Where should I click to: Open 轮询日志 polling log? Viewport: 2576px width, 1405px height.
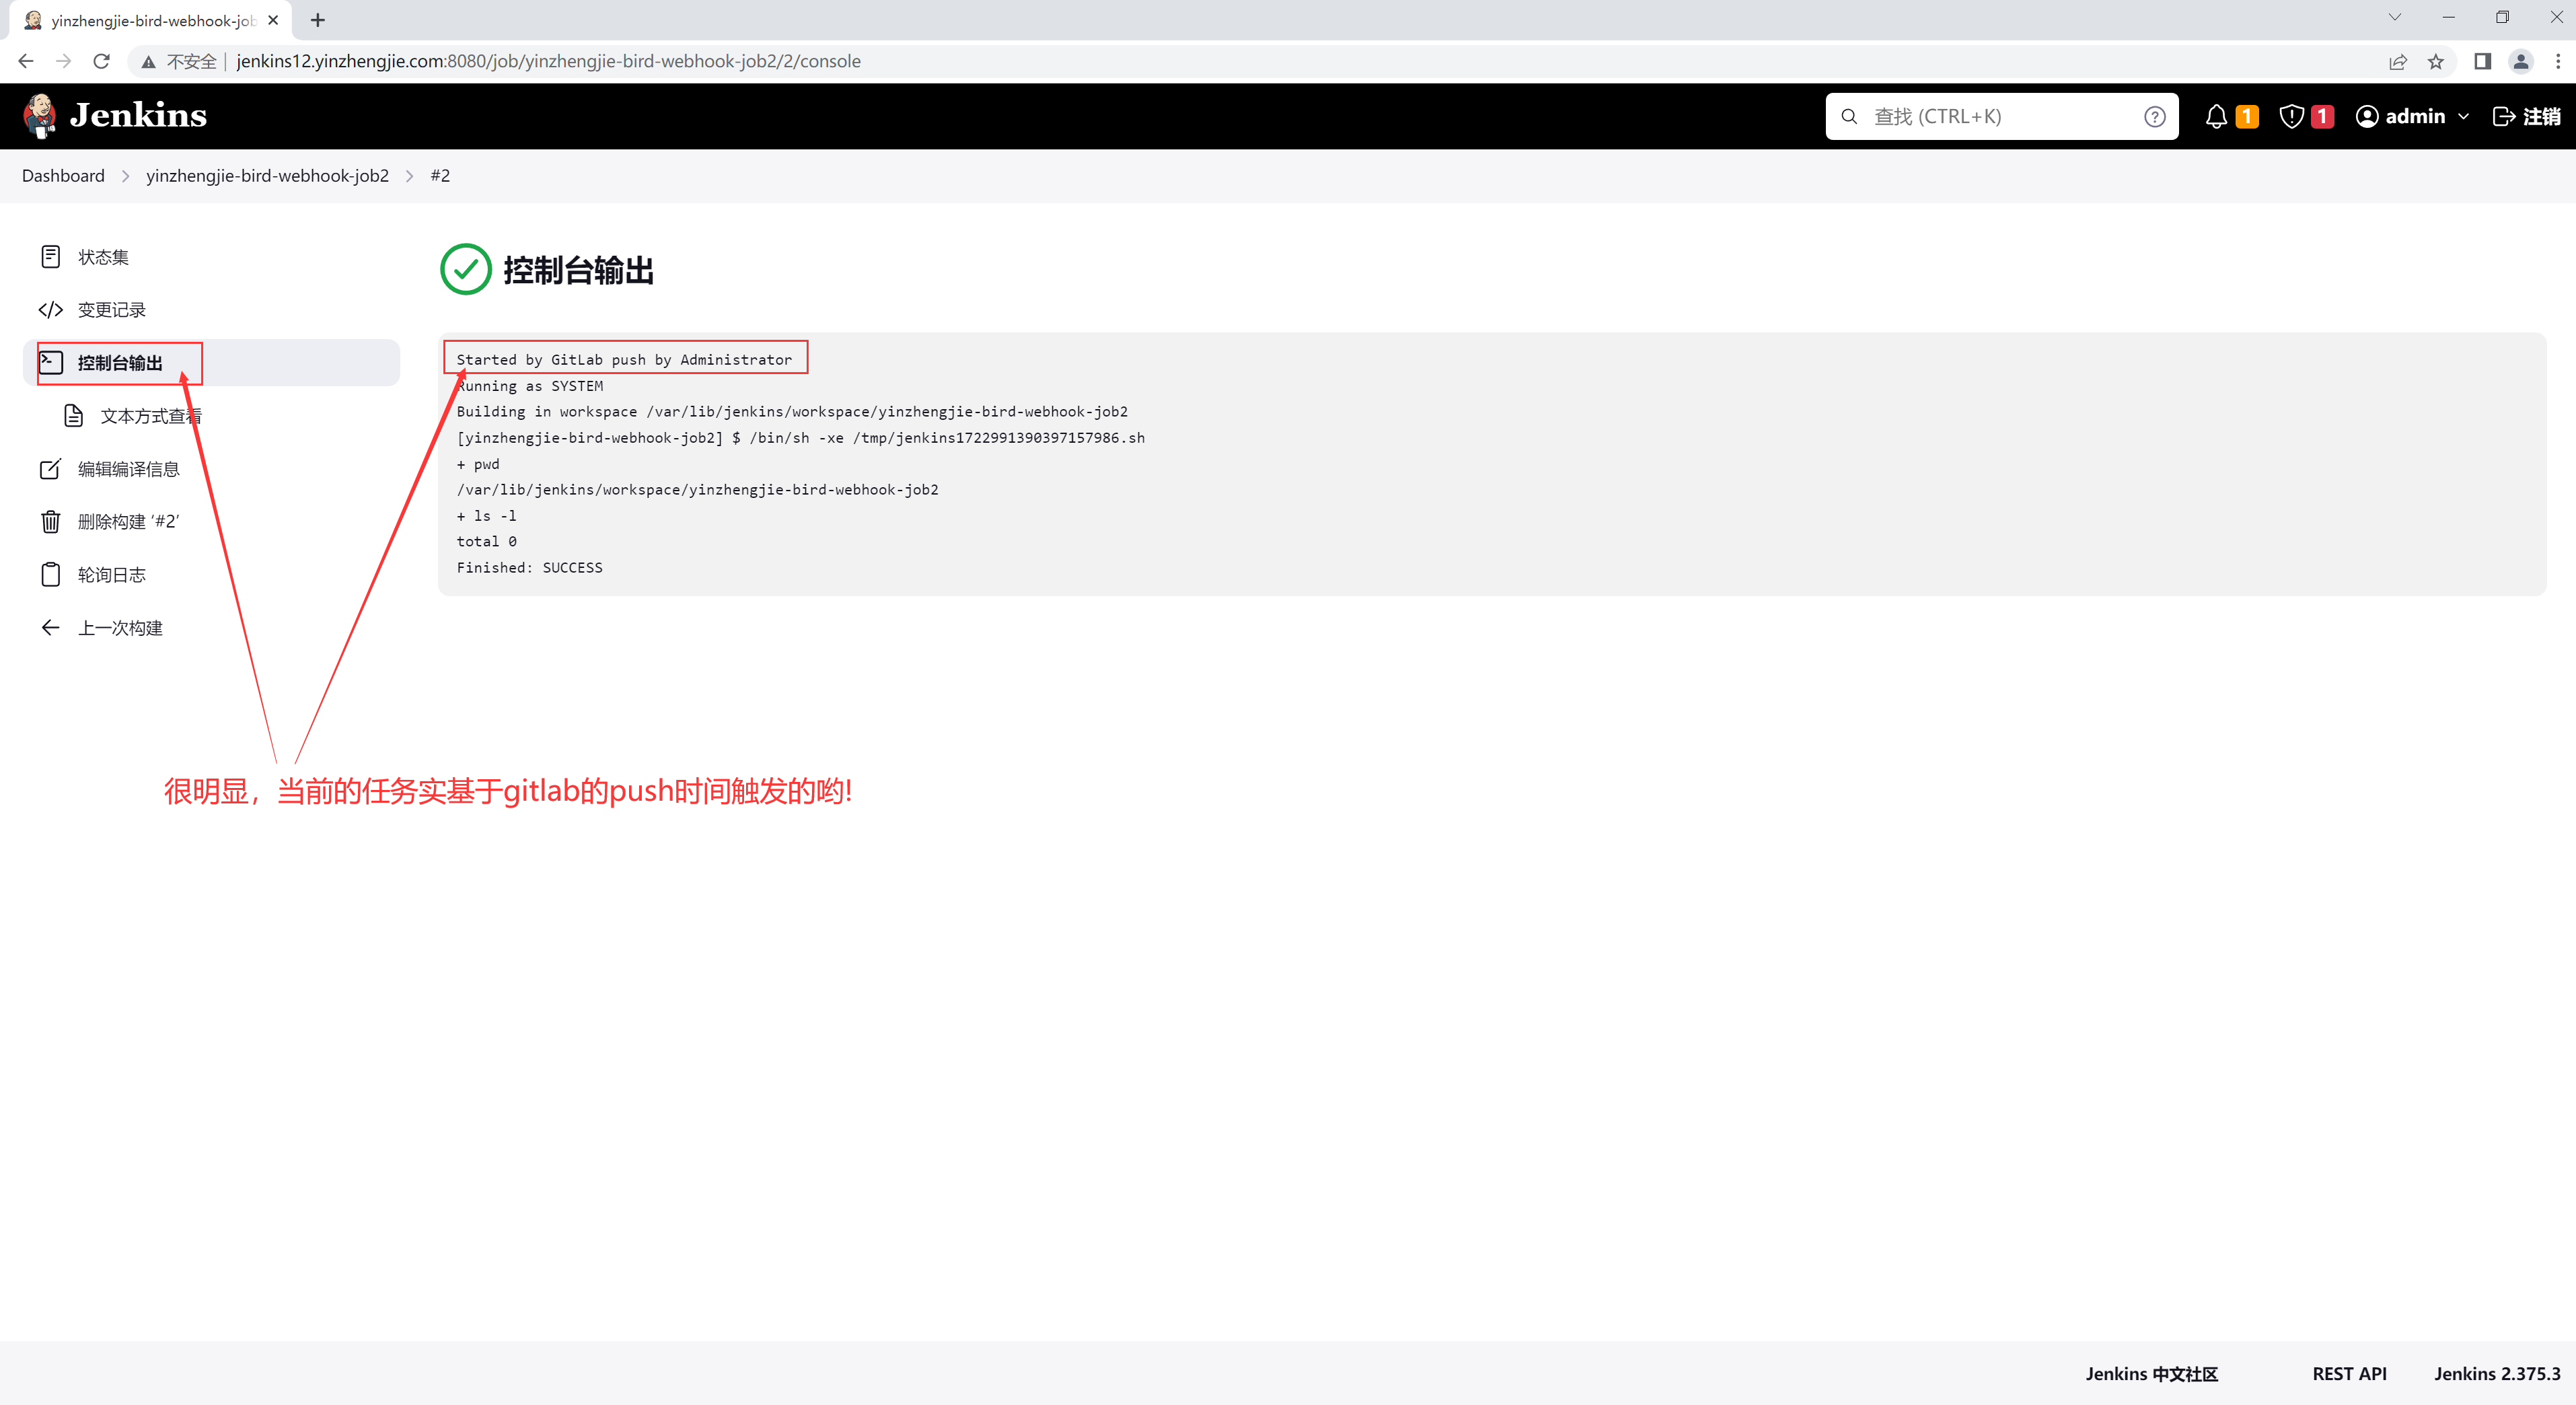(x=111, y=575)
